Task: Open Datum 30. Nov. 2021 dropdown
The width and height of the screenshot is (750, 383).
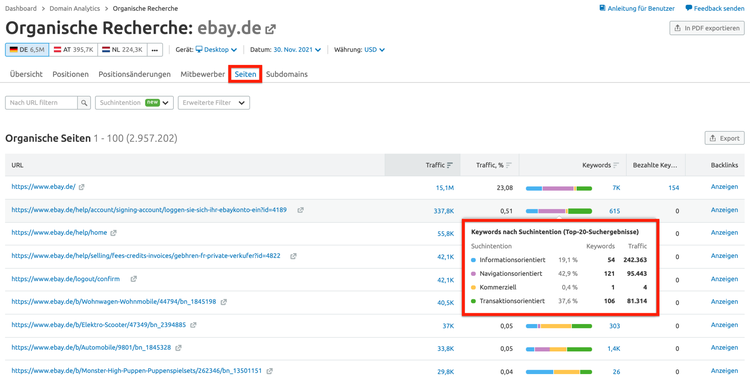Action: (297, 50)
